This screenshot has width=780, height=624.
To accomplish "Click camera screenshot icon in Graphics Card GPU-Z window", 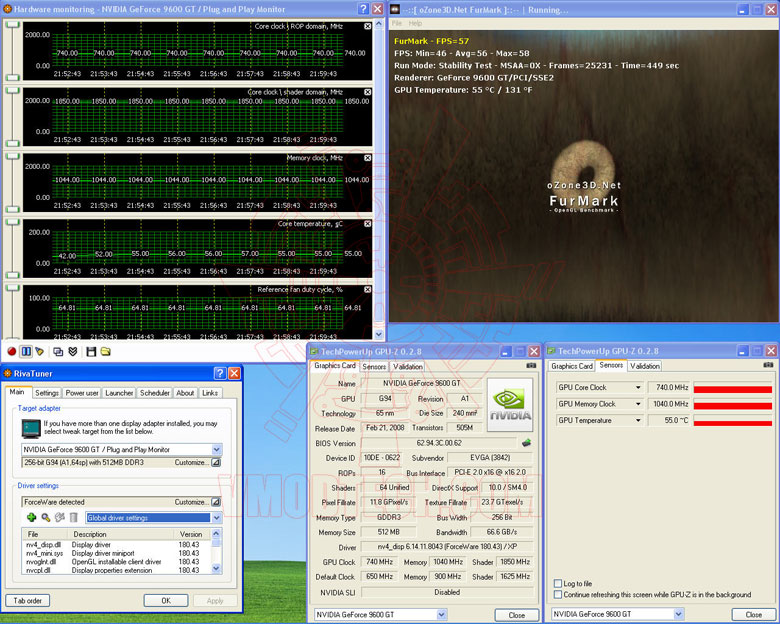I will [x=531, y=365].
